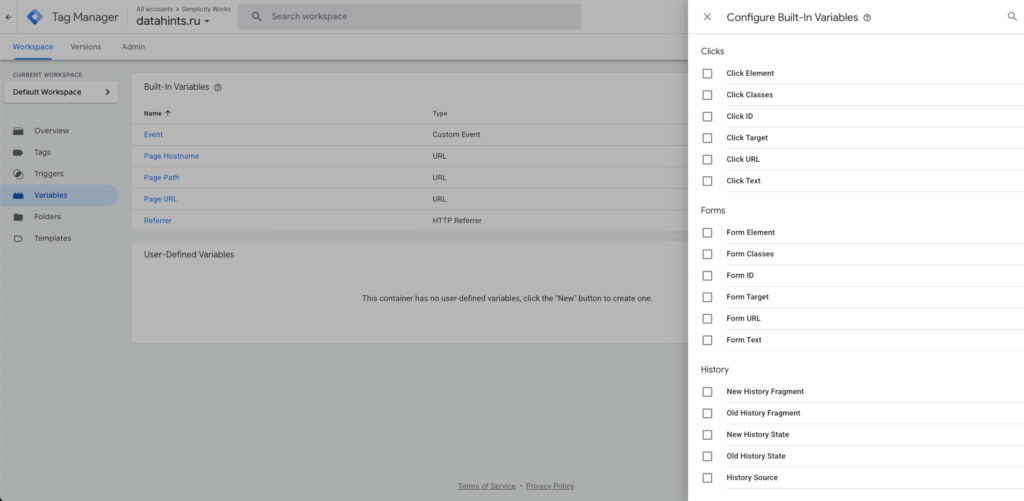Viewport: 1024px width, 501px height.
Task: Check the History Source variable
Action: pyautogui.click(x=707, y=478)
